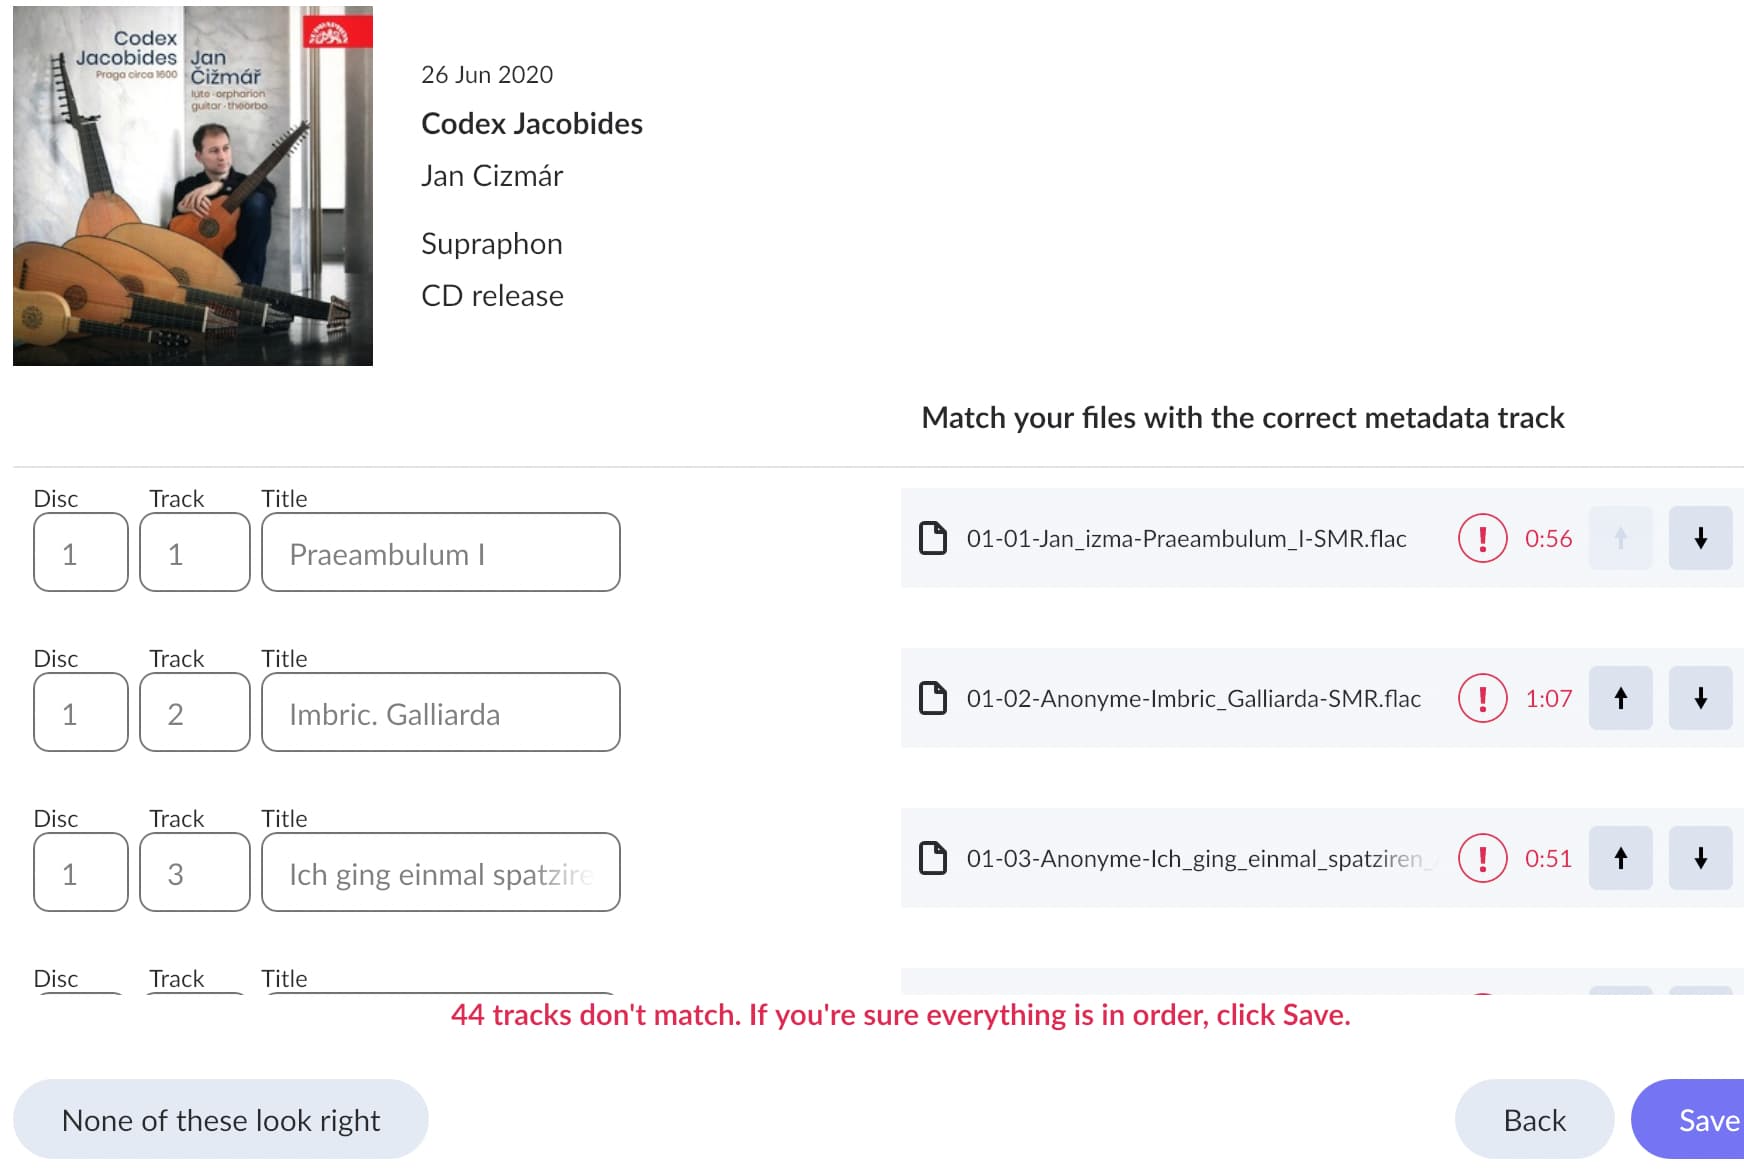Image resolution: width=1744 pixels, height=1176 pixels.
Task: Move Ich_ging_einmal_spatziren file down
Action: pyautogui.click(x=1700, y=858)
